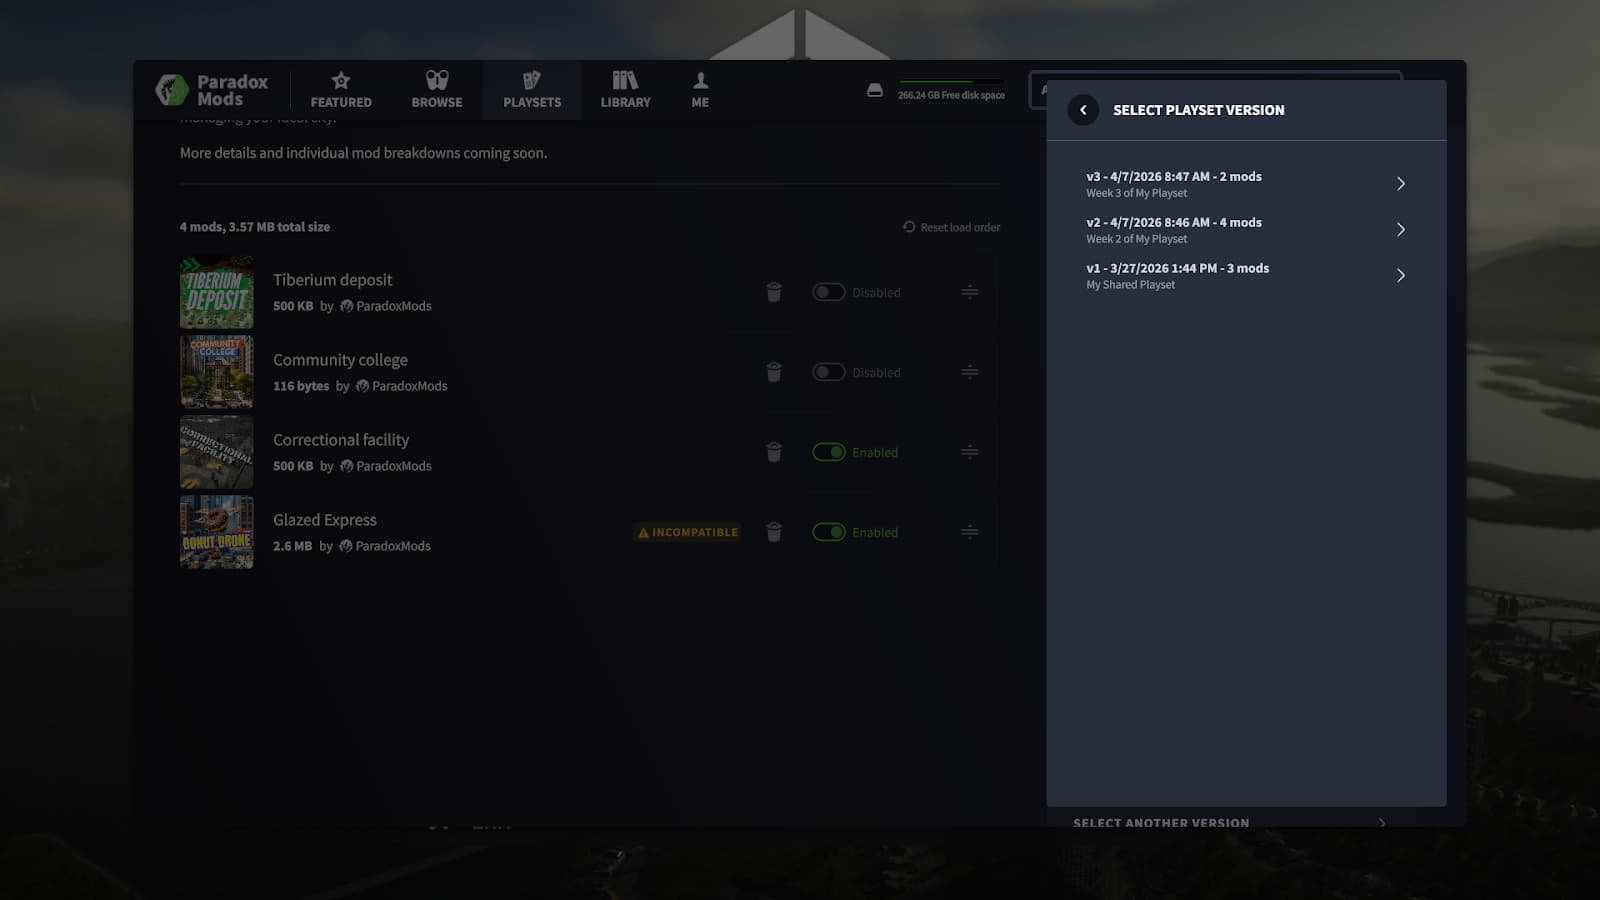Click the reorder handle for Glazed Express
The image size is (1600, 900).
(969, 532)
